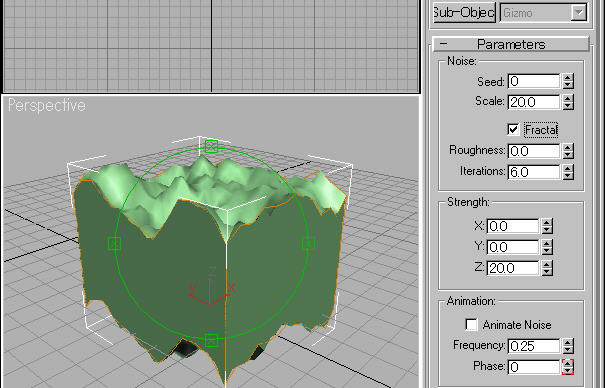Click the Seed value field
Viewport: 605px width, 388px height.
click(x=534, y=81)
